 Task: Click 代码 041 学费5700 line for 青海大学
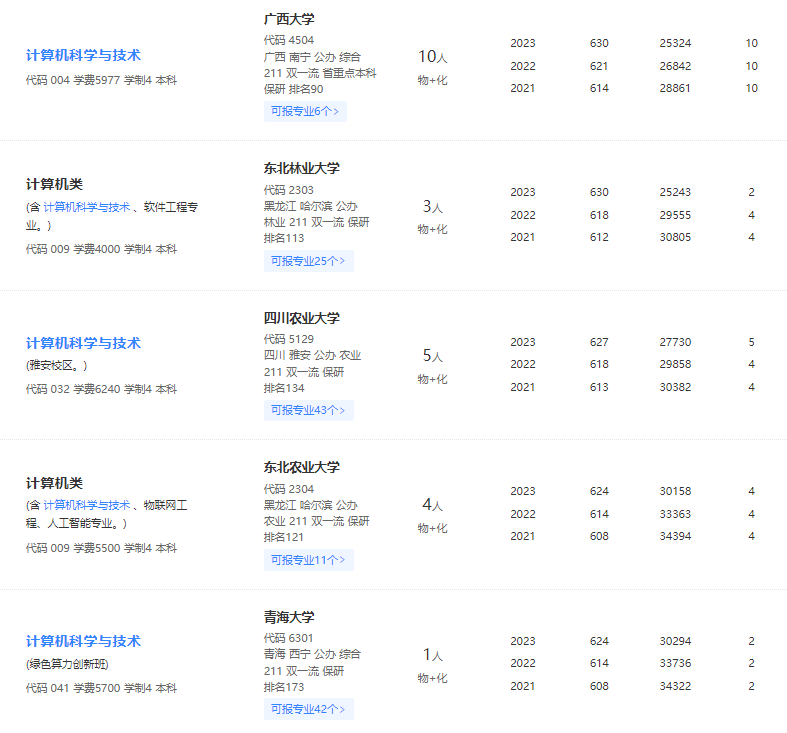(101, 688)
